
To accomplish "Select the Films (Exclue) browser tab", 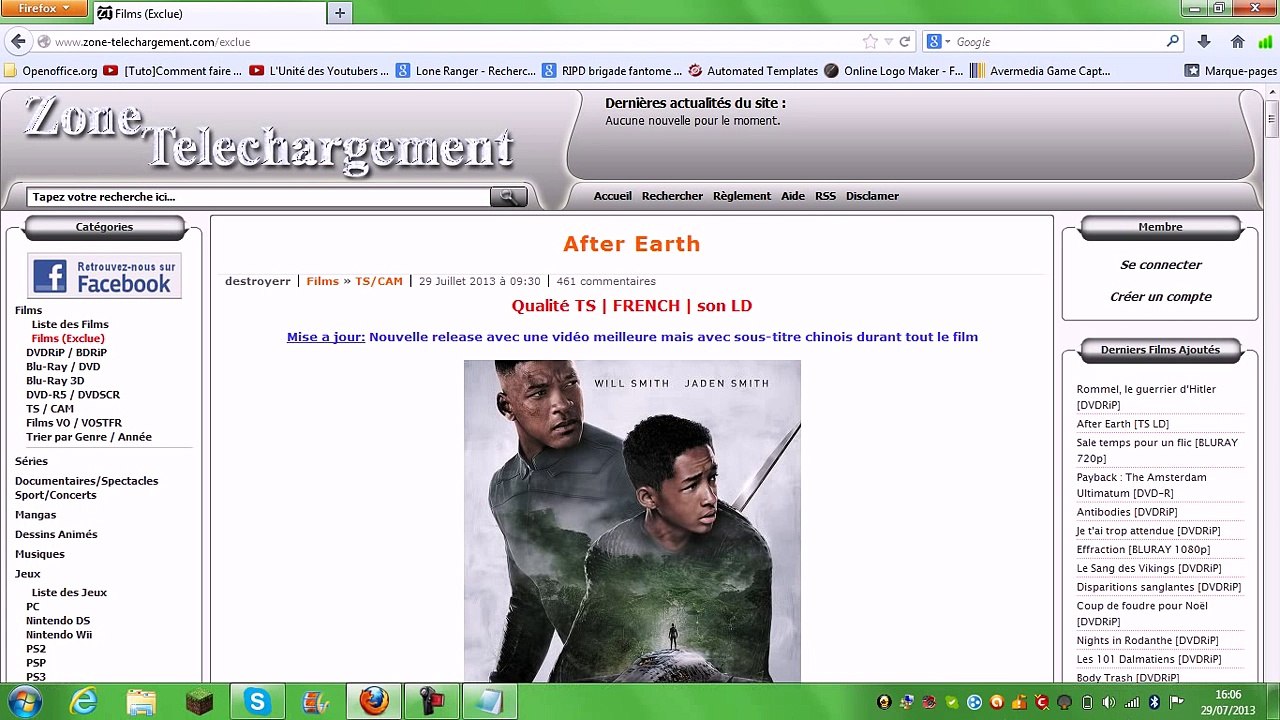I will [x=210, y=14].
